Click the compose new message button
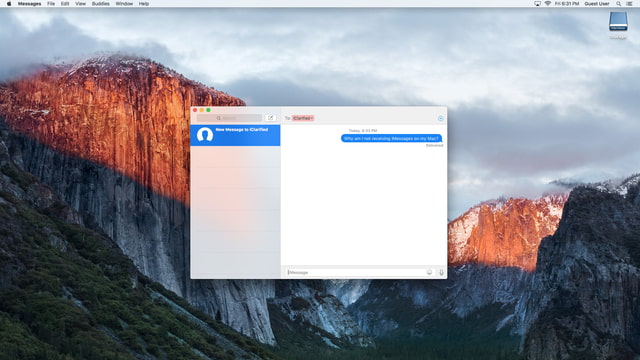Image resolution: width=640 pixels, height=360 pixels. tap(271, 118)
